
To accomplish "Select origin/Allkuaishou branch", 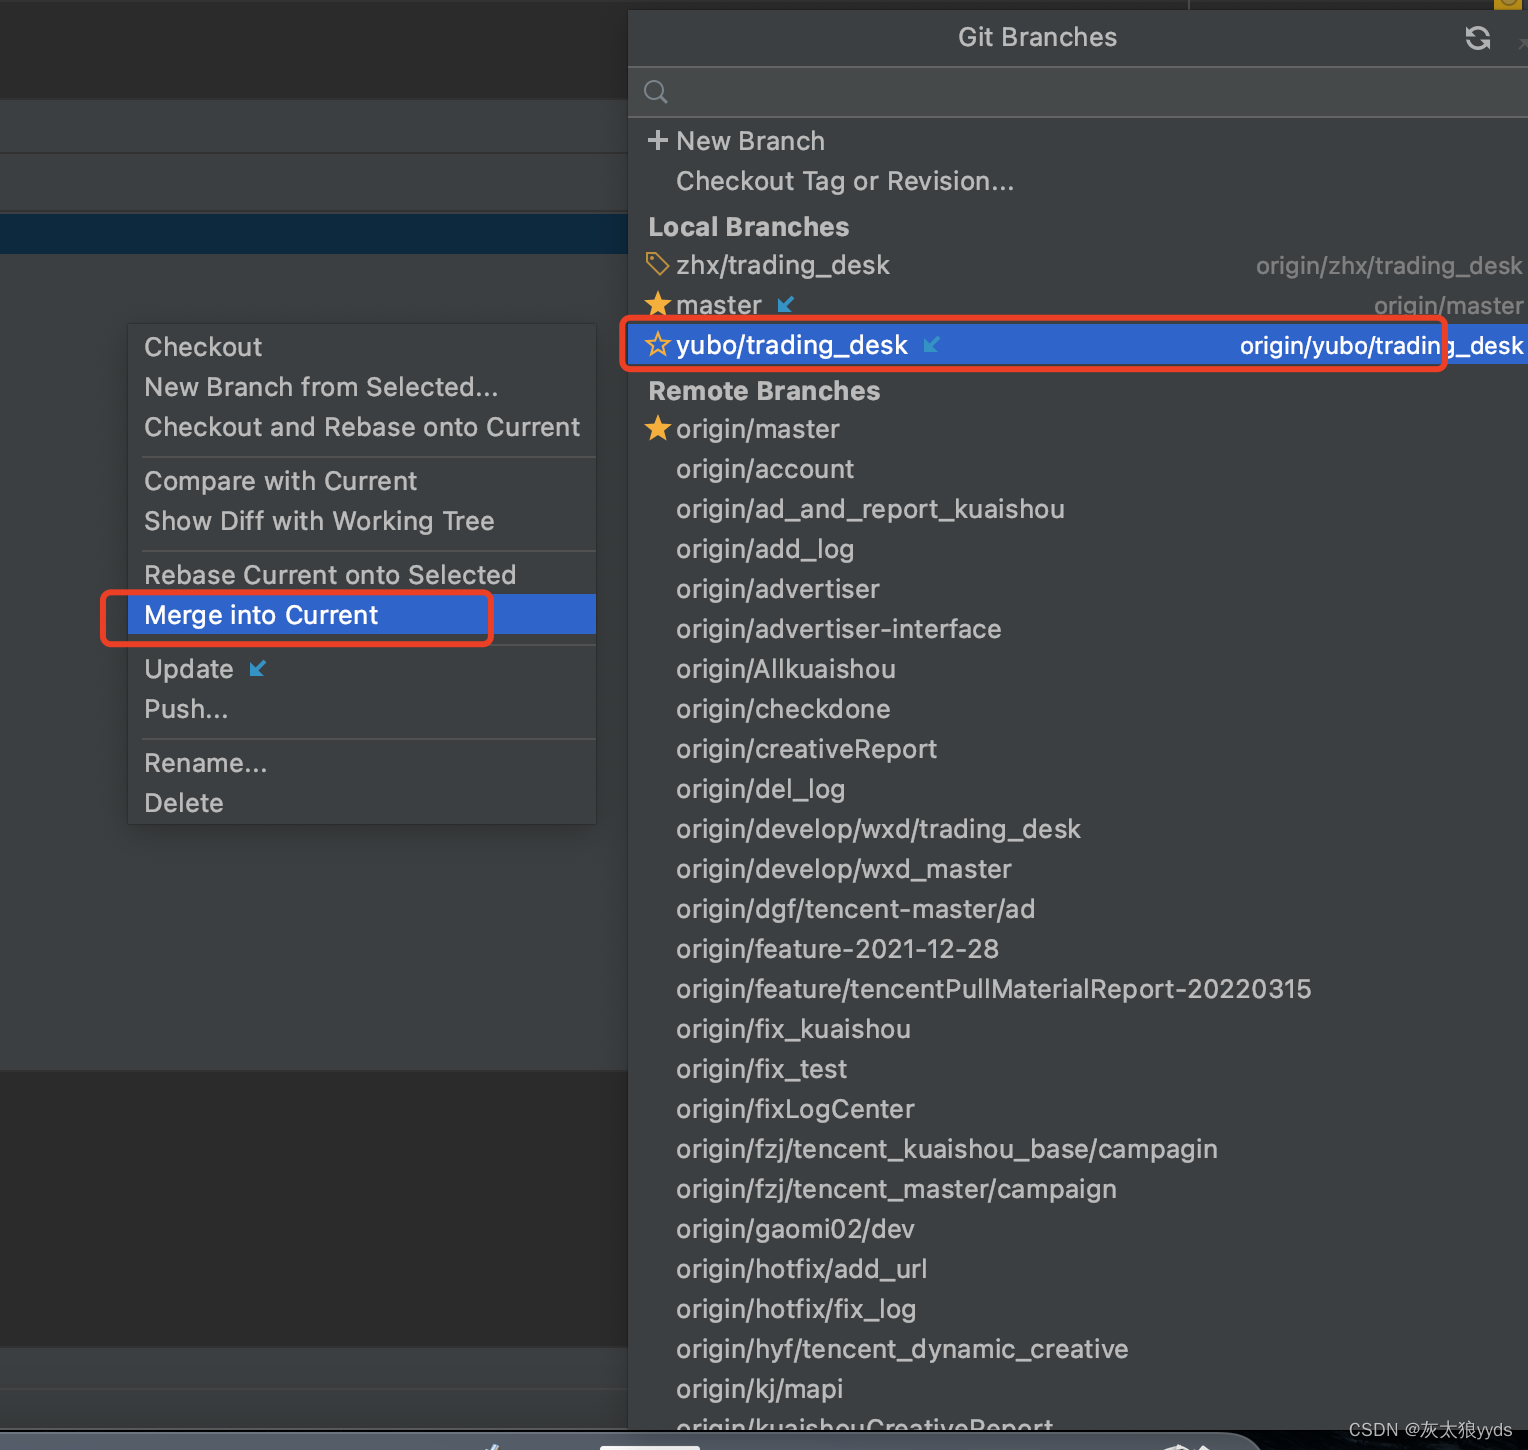I will [x=786, y=669].
